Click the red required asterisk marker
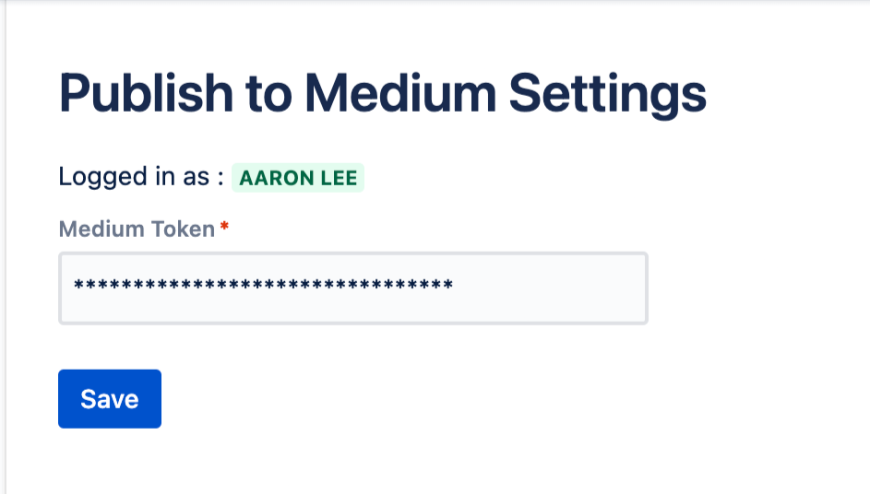The width and height of the screenshot is (870, 494). [x=224, y=229]
